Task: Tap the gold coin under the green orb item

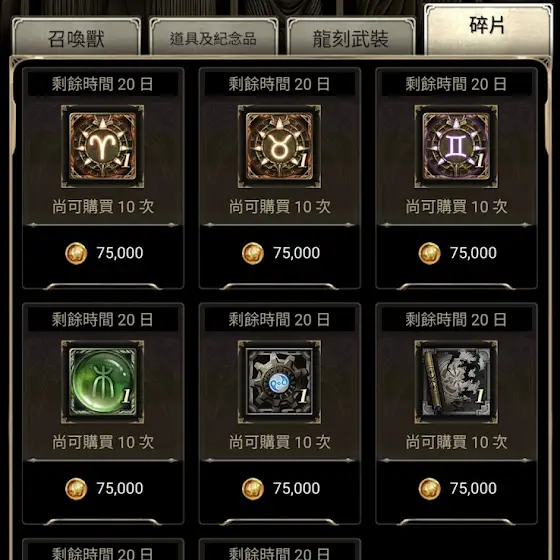Action: 76,489
